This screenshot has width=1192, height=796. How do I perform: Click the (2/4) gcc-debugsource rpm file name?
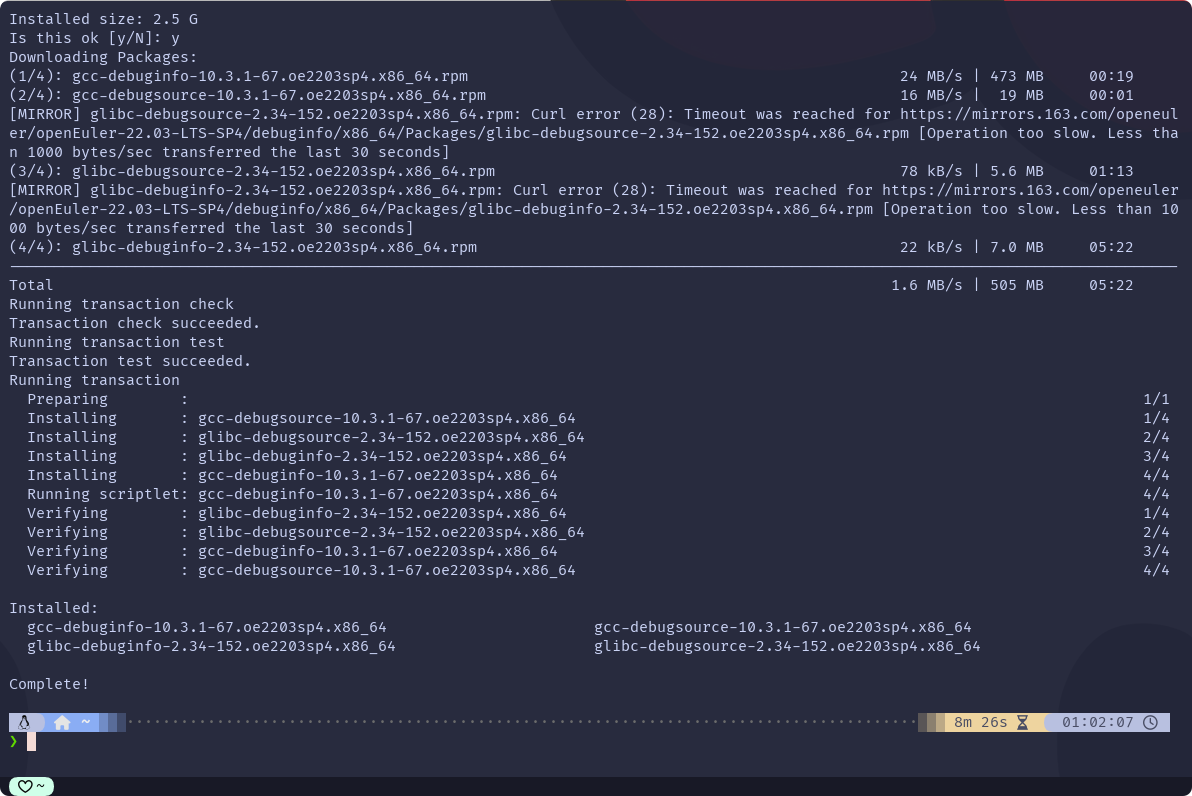pos(279,95)
